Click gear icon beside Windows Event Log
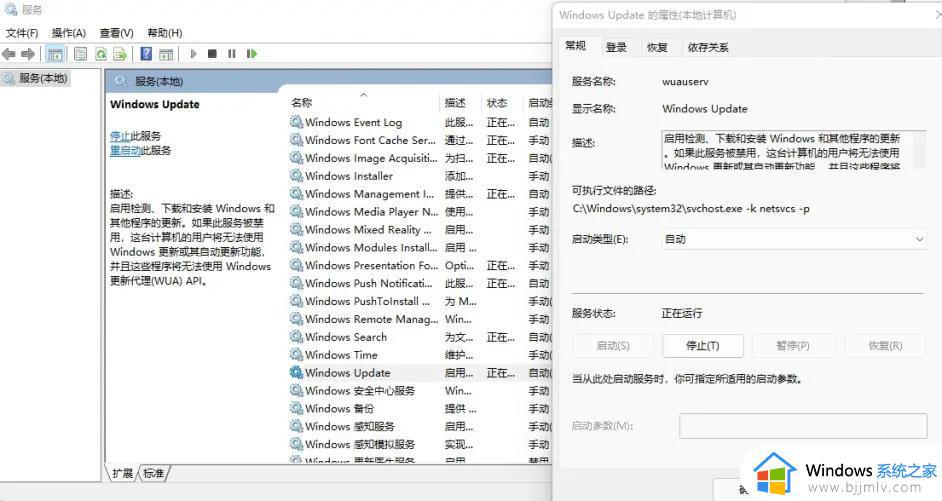Screen dimensions: 942x501 (296, 122)
